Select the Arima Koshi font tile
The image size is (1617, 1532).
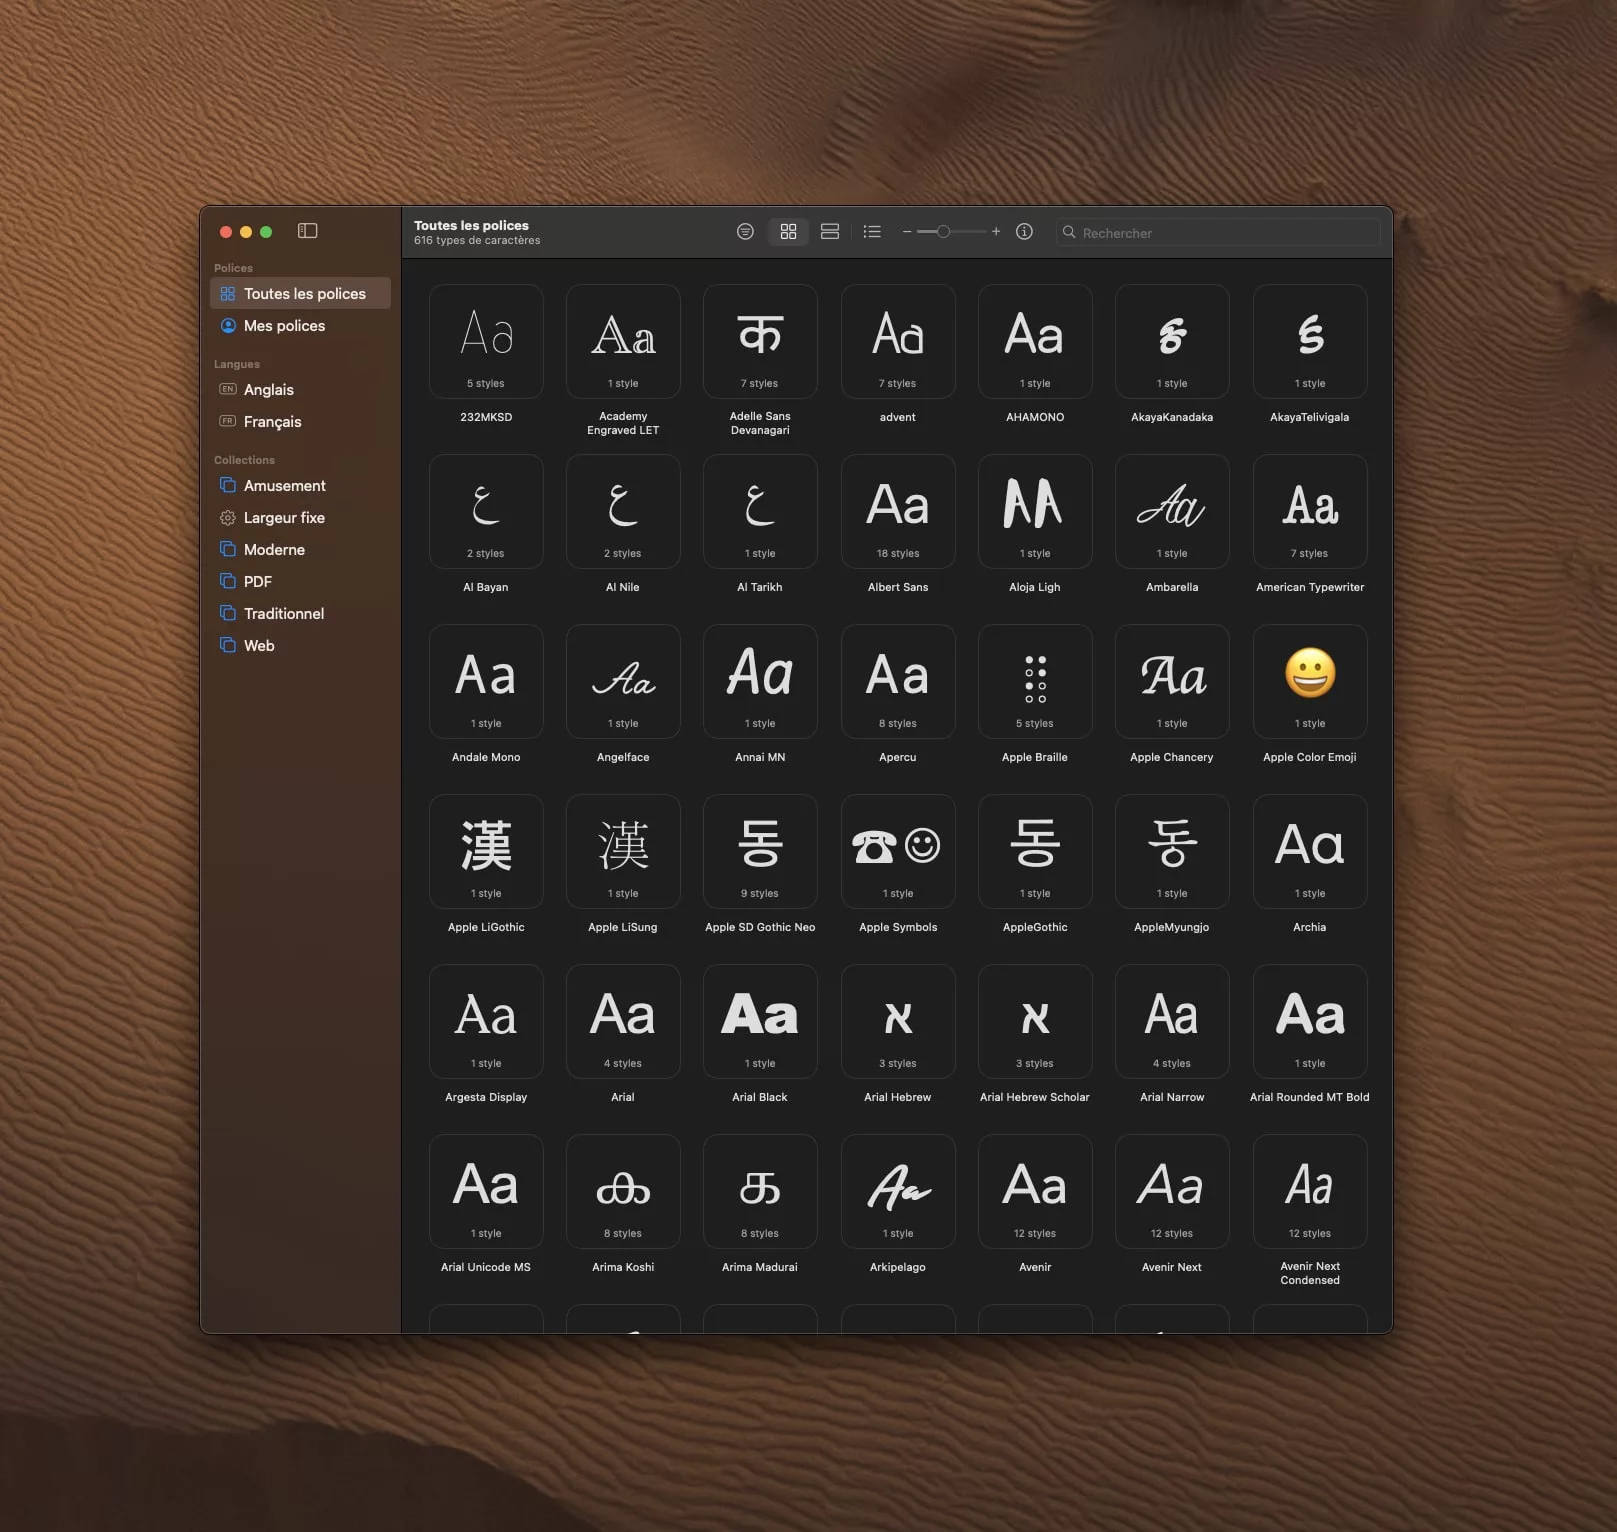(x=623, y=1191)
